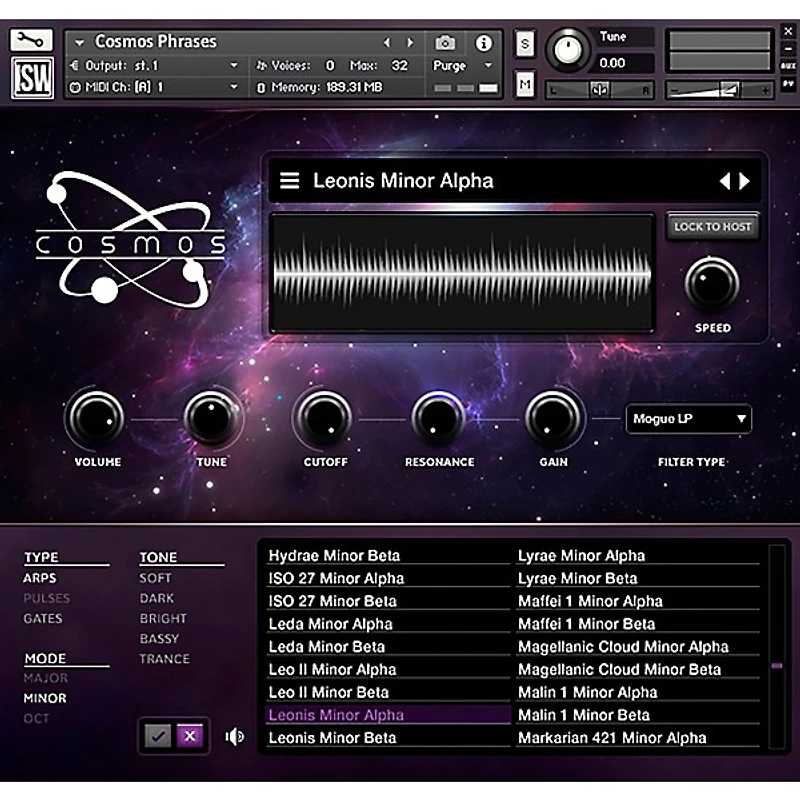Click the Memory icon in header
800x800 pixels.
coord(261,88)
